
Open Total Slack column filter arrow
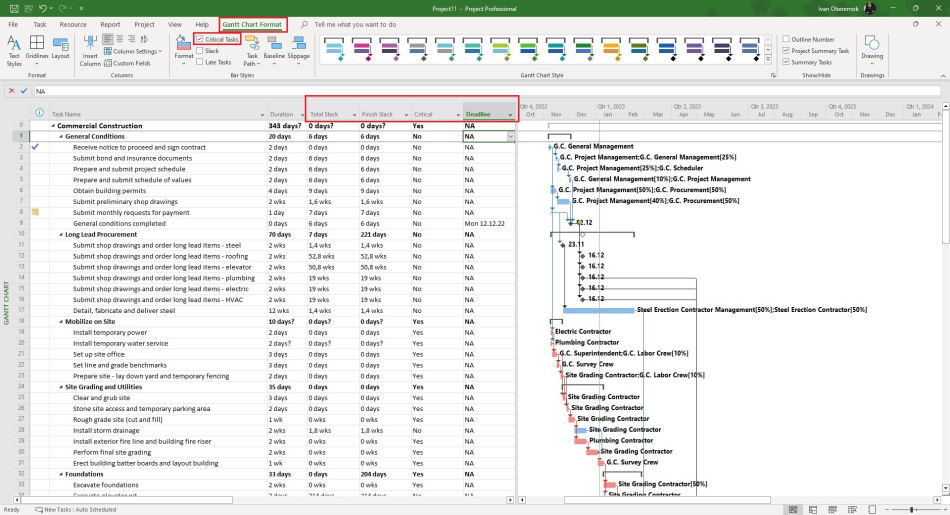point(354,115)
